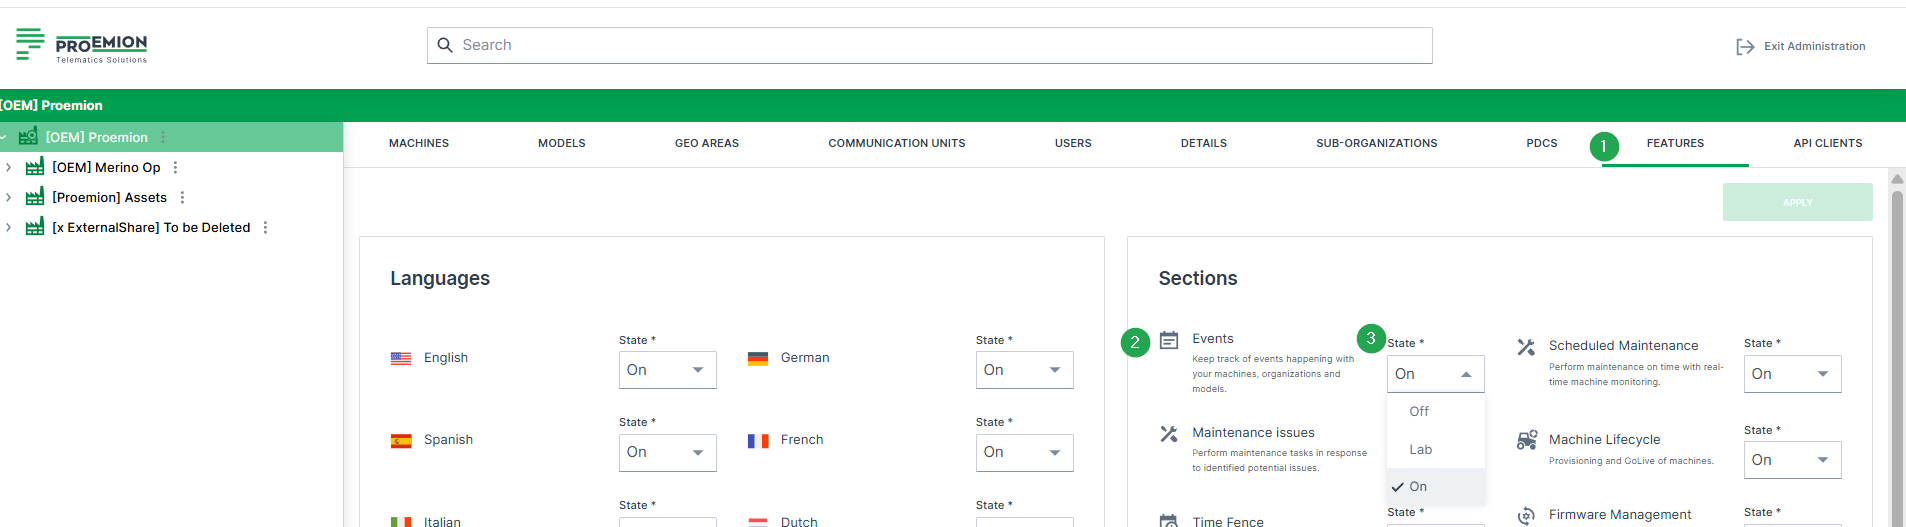Click the vertical scrollbar on the right
This screenshot has height=527, width=1906.
tap(1896, 350)
